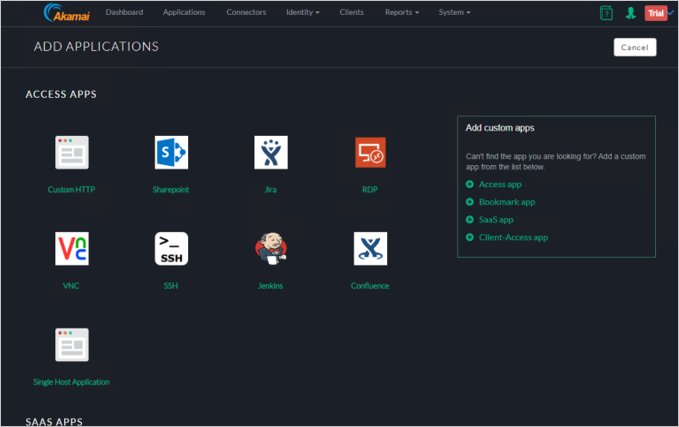
Task: Open the Connectors menu item
Action: pyautogui.click(x=246, y=13)
